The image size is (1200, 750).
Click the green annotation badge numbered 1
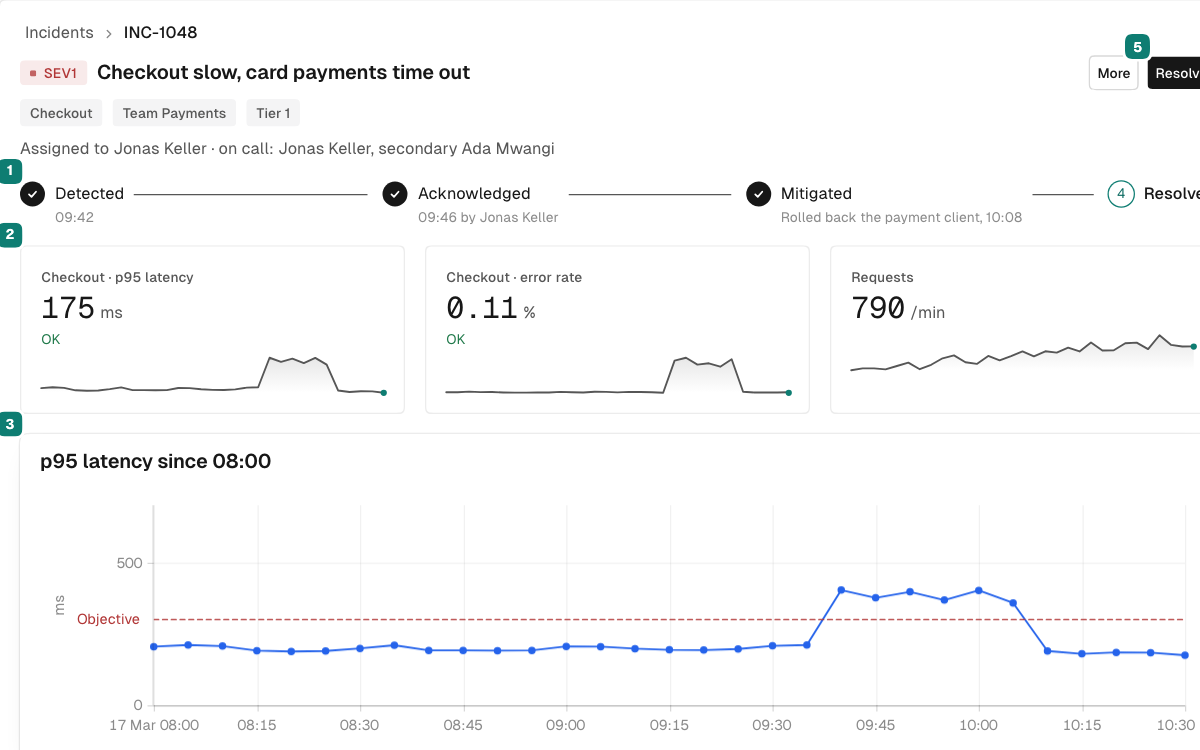[x=11, y=171]
